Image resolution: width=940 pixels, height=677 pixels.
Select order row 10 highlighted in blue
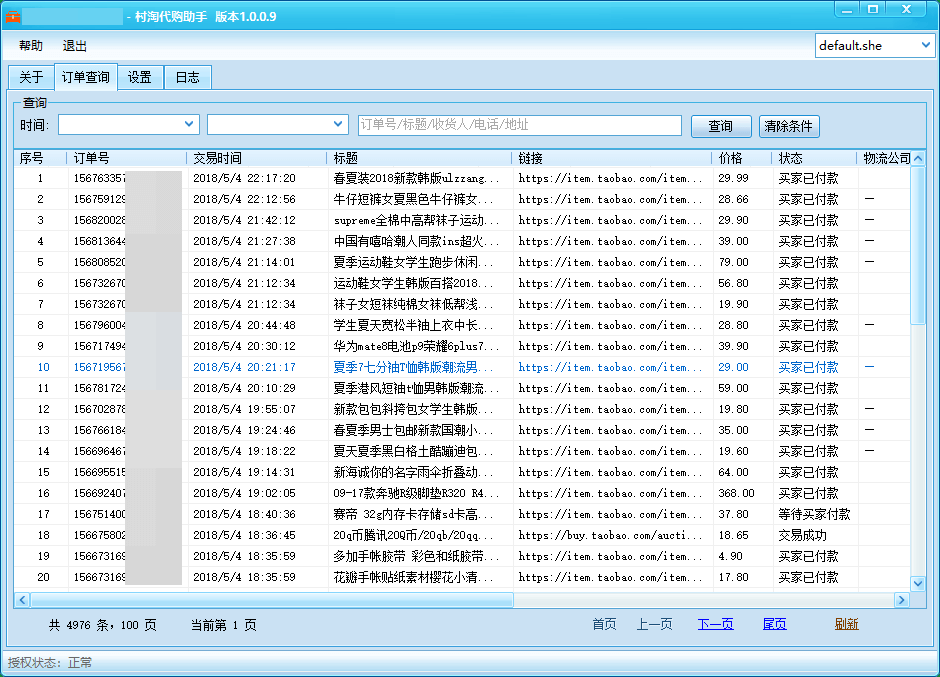click(400, 367)
